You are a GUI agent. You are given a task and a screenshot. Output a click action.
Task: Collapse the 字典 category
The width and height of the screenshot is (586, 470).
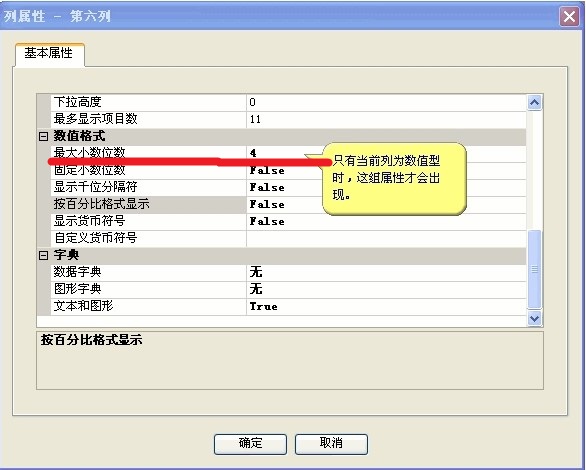pos(43,256)
